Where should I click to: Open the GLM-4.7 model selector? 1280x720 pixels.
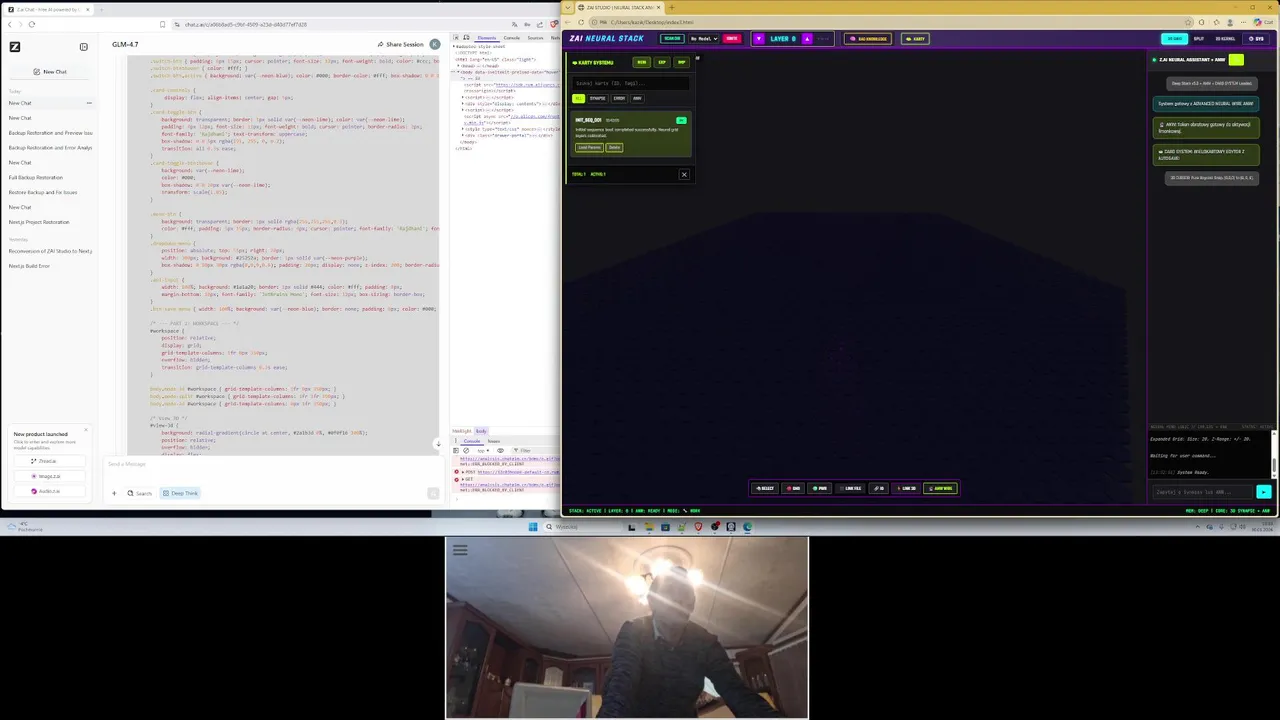pyautogui.click(x=125, y=44)
